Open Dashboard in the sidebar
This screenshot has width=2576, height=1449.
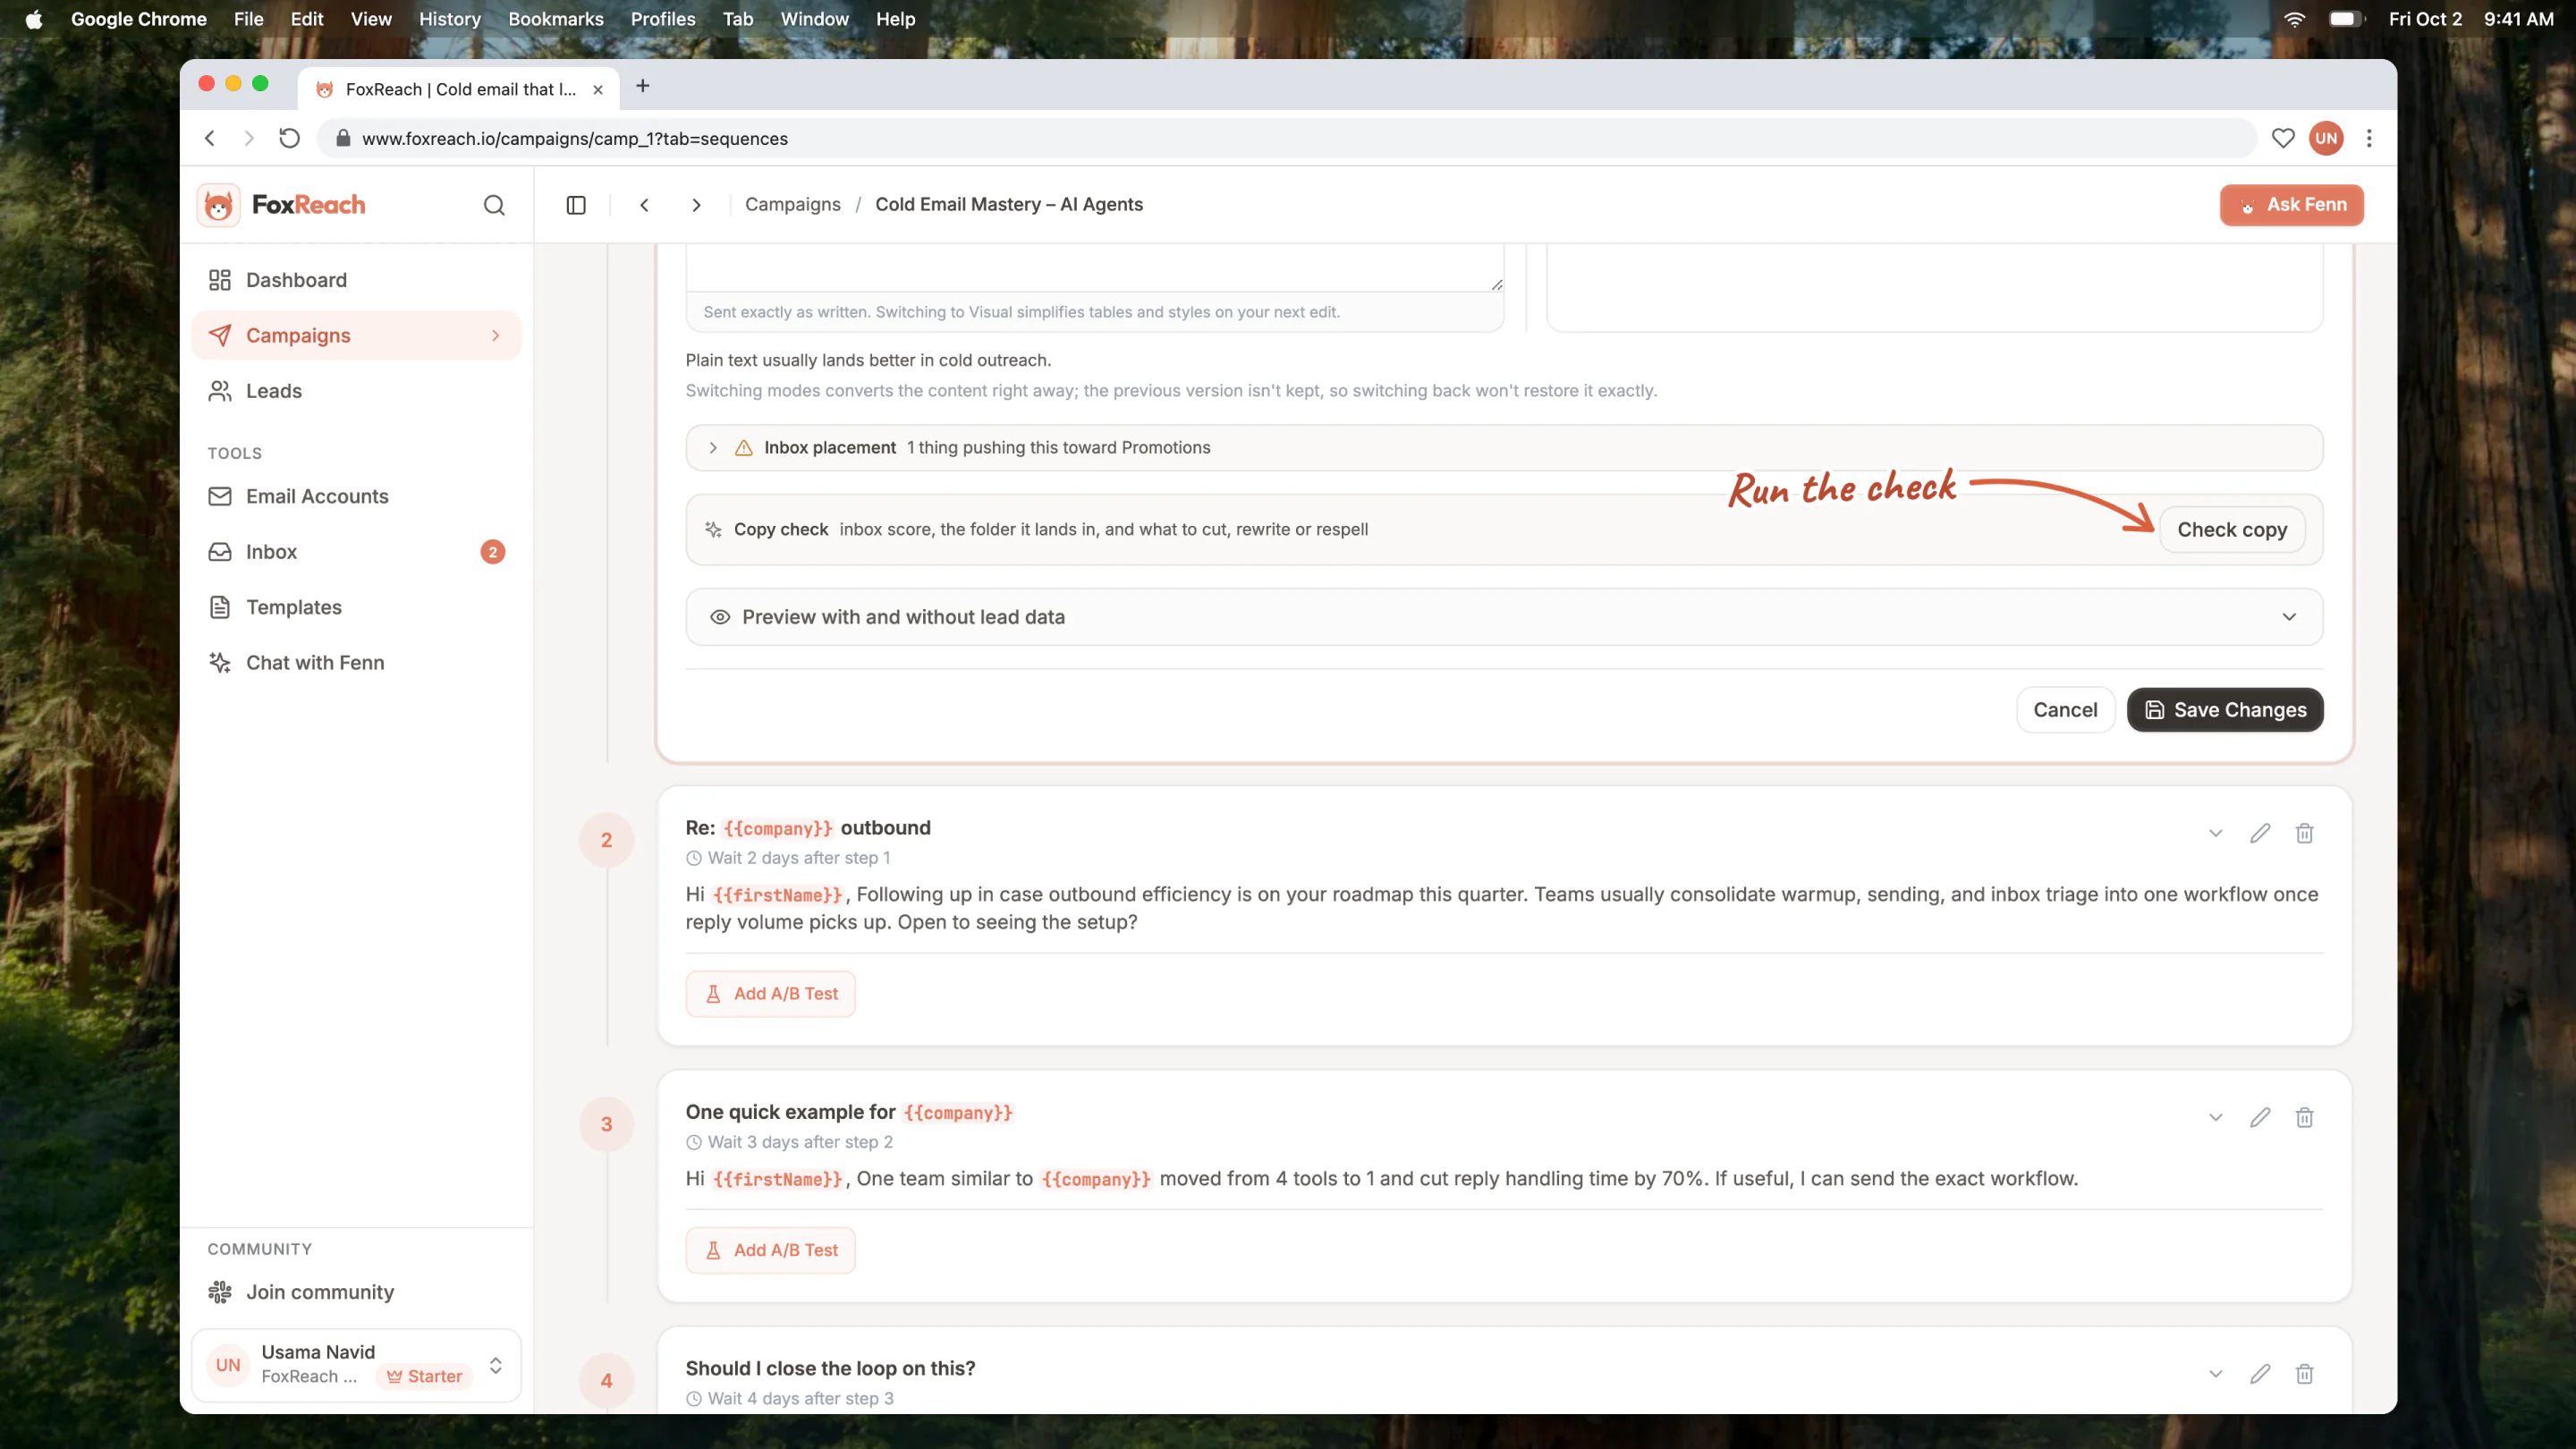(356, 280)
